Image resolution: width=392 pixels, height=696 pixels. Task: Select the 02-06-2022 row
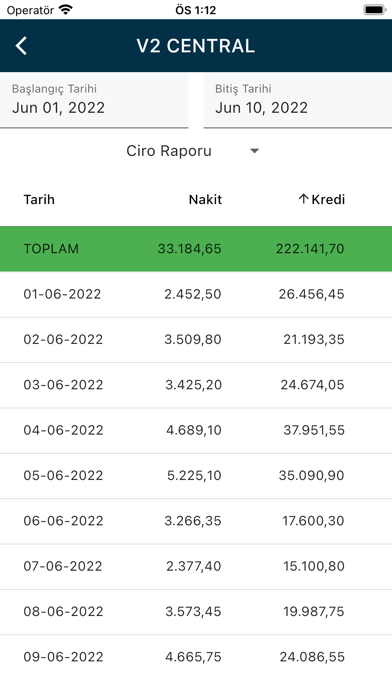196,340
